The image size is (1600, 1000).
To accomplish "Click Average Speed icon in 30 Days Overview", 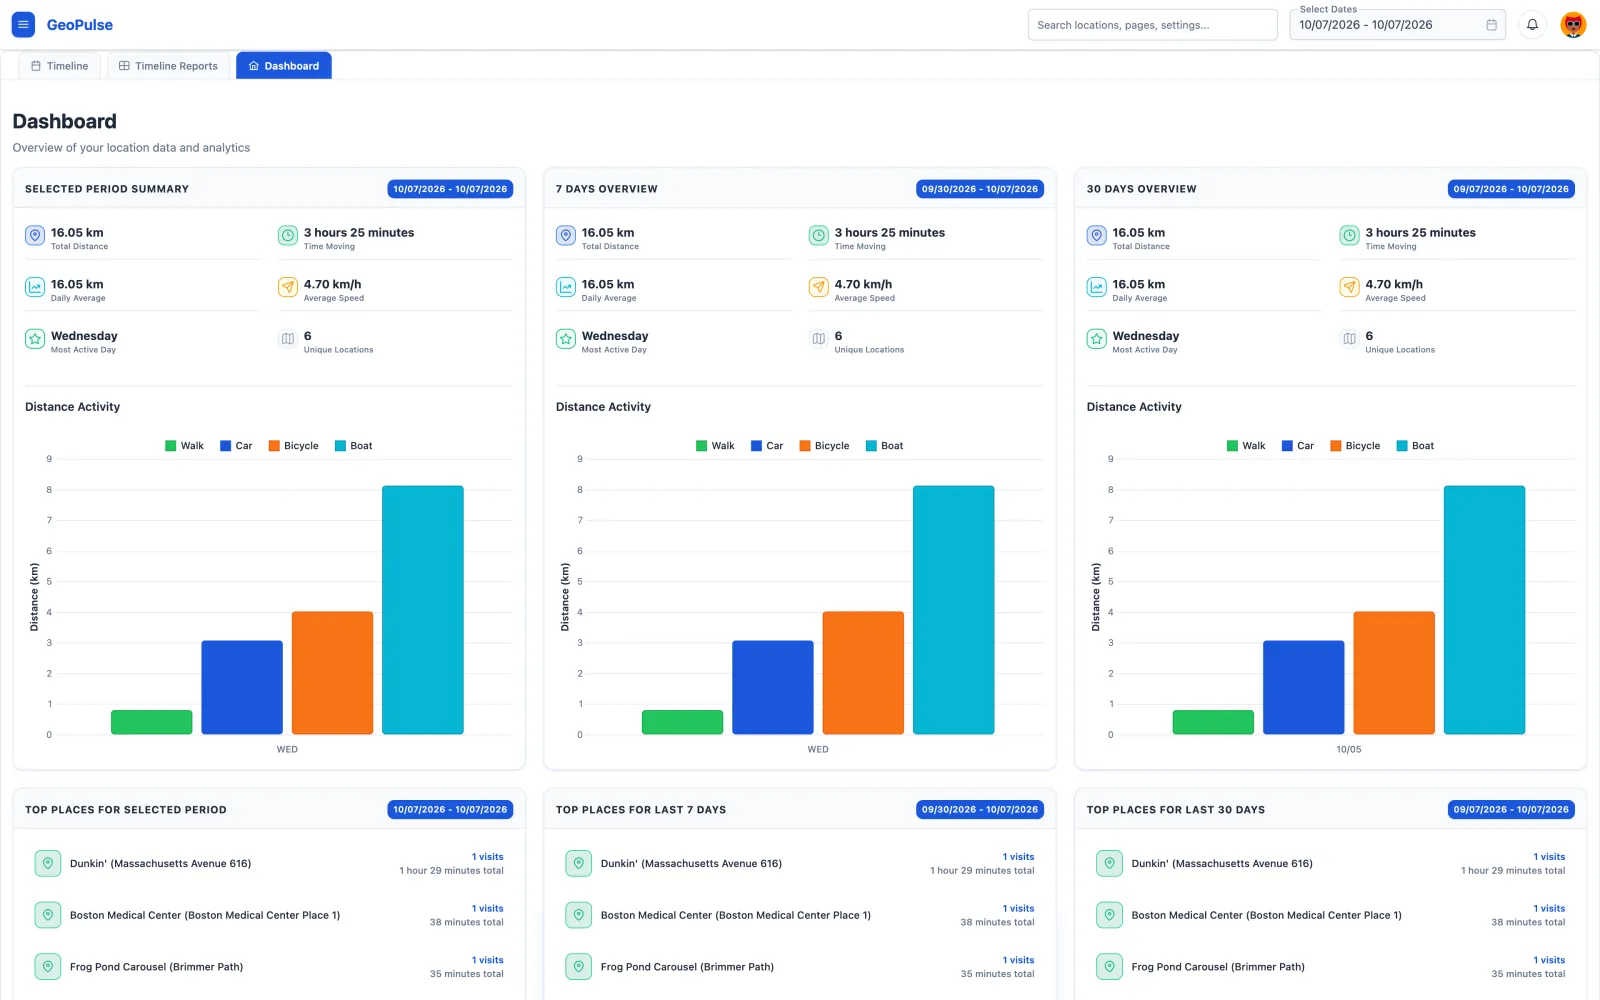I will coord(1350,288).
